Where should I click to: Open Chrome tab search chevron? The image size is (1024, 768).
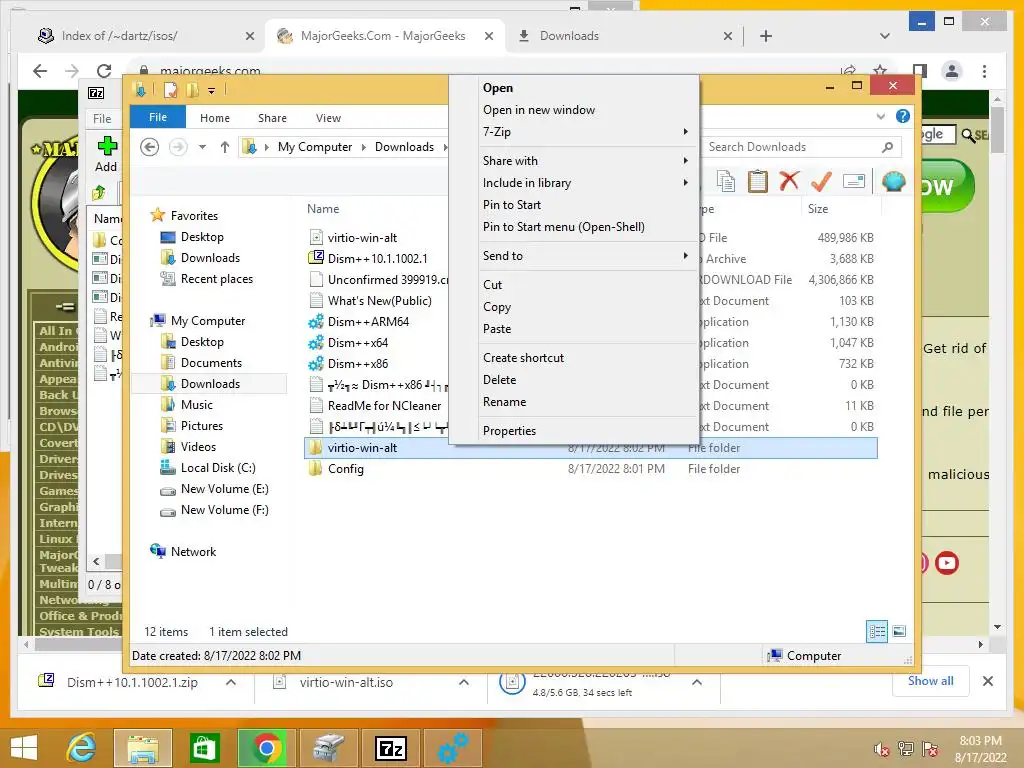[884, 36]
